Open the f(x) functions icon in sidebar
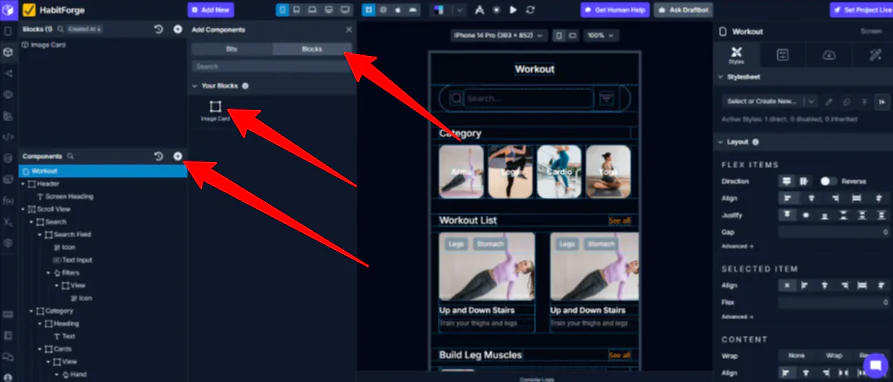893x382 pixels. click(7, 200)
